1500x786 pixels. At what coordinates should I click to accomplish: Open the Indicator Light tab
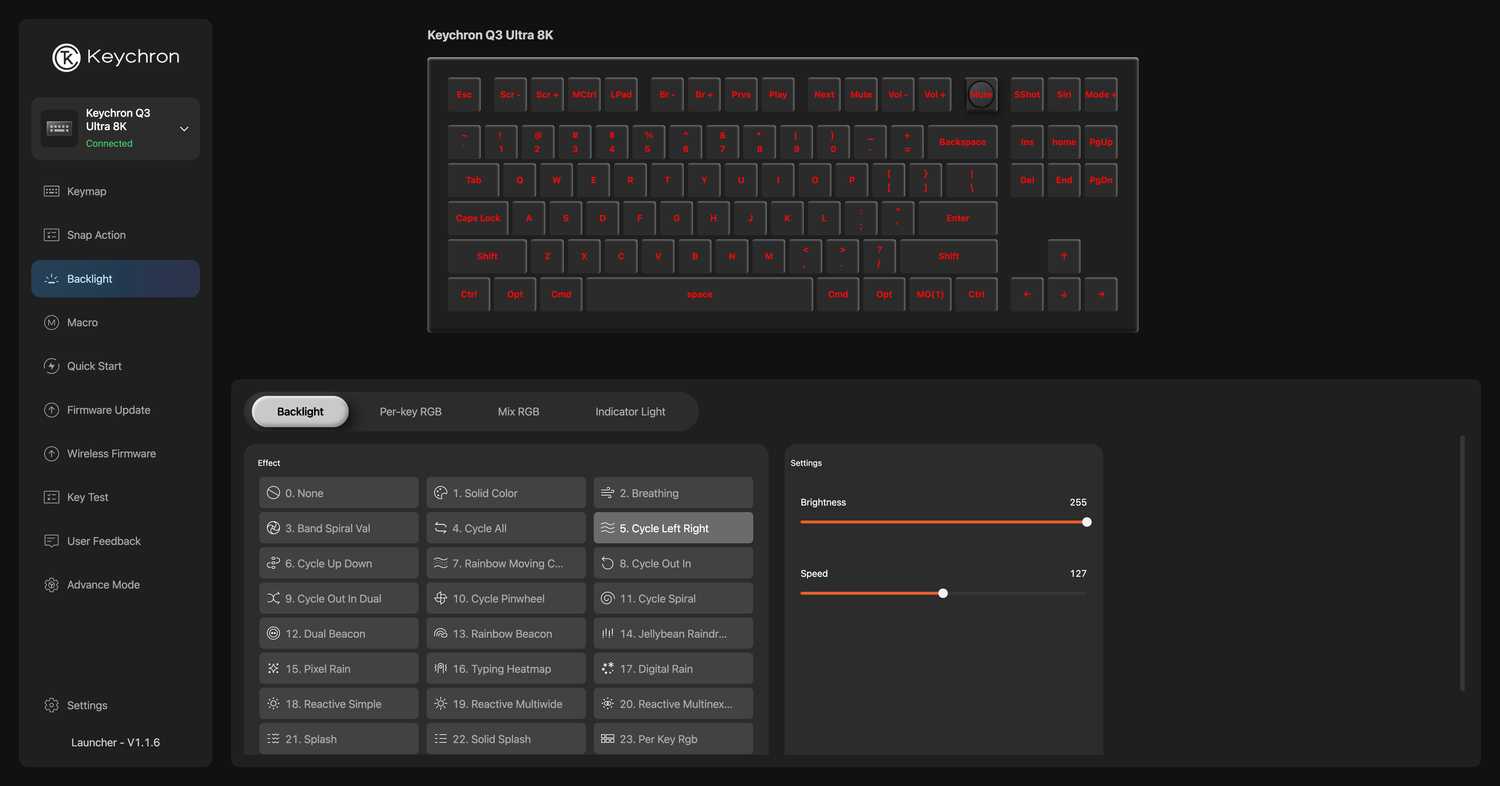630,412
